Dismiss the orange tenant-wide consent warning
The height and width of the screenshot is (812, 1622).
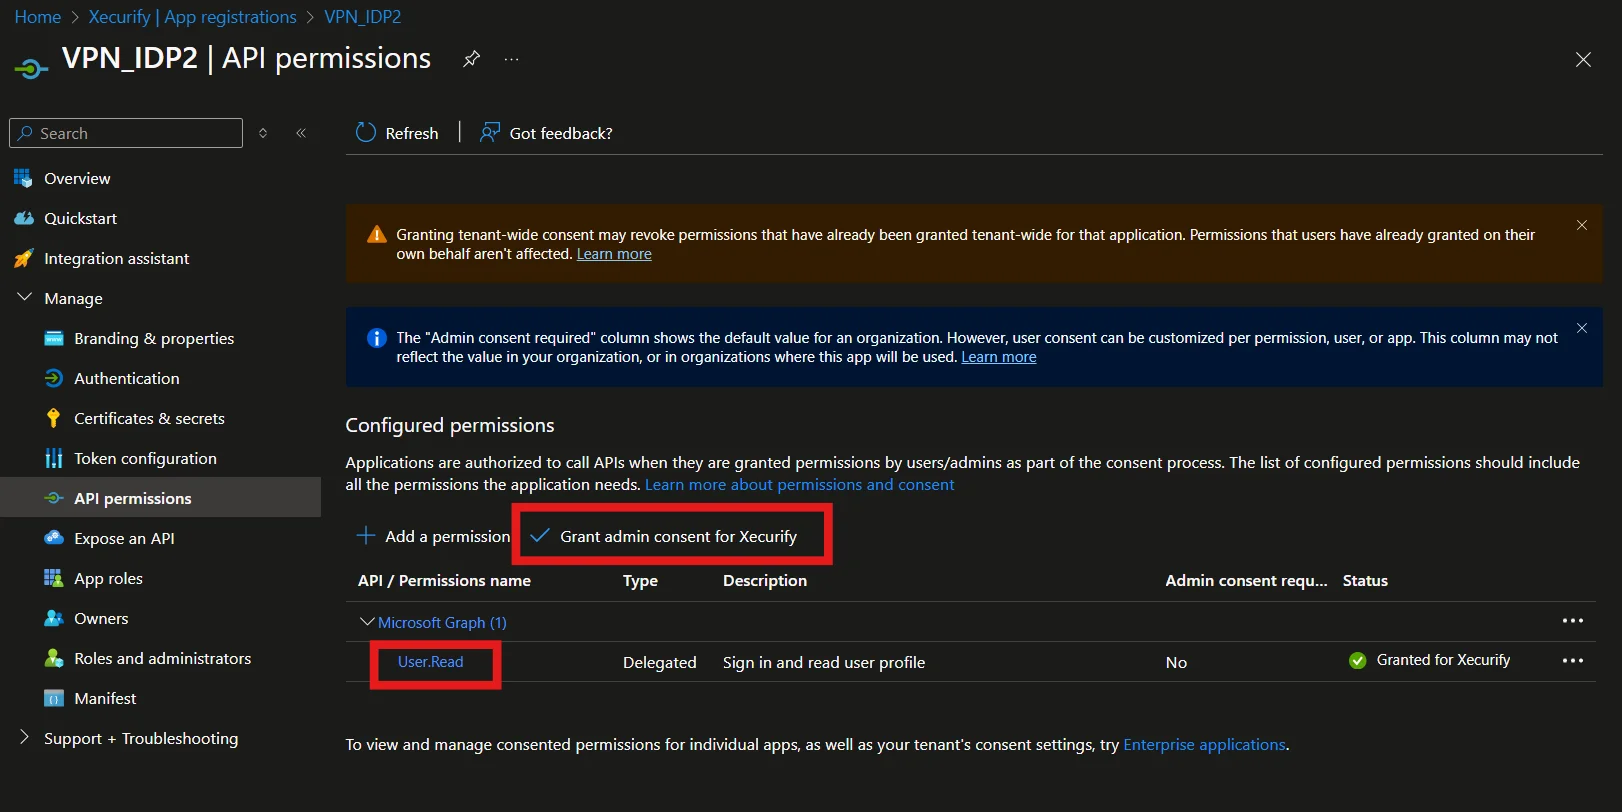[x=1582, y=225]
